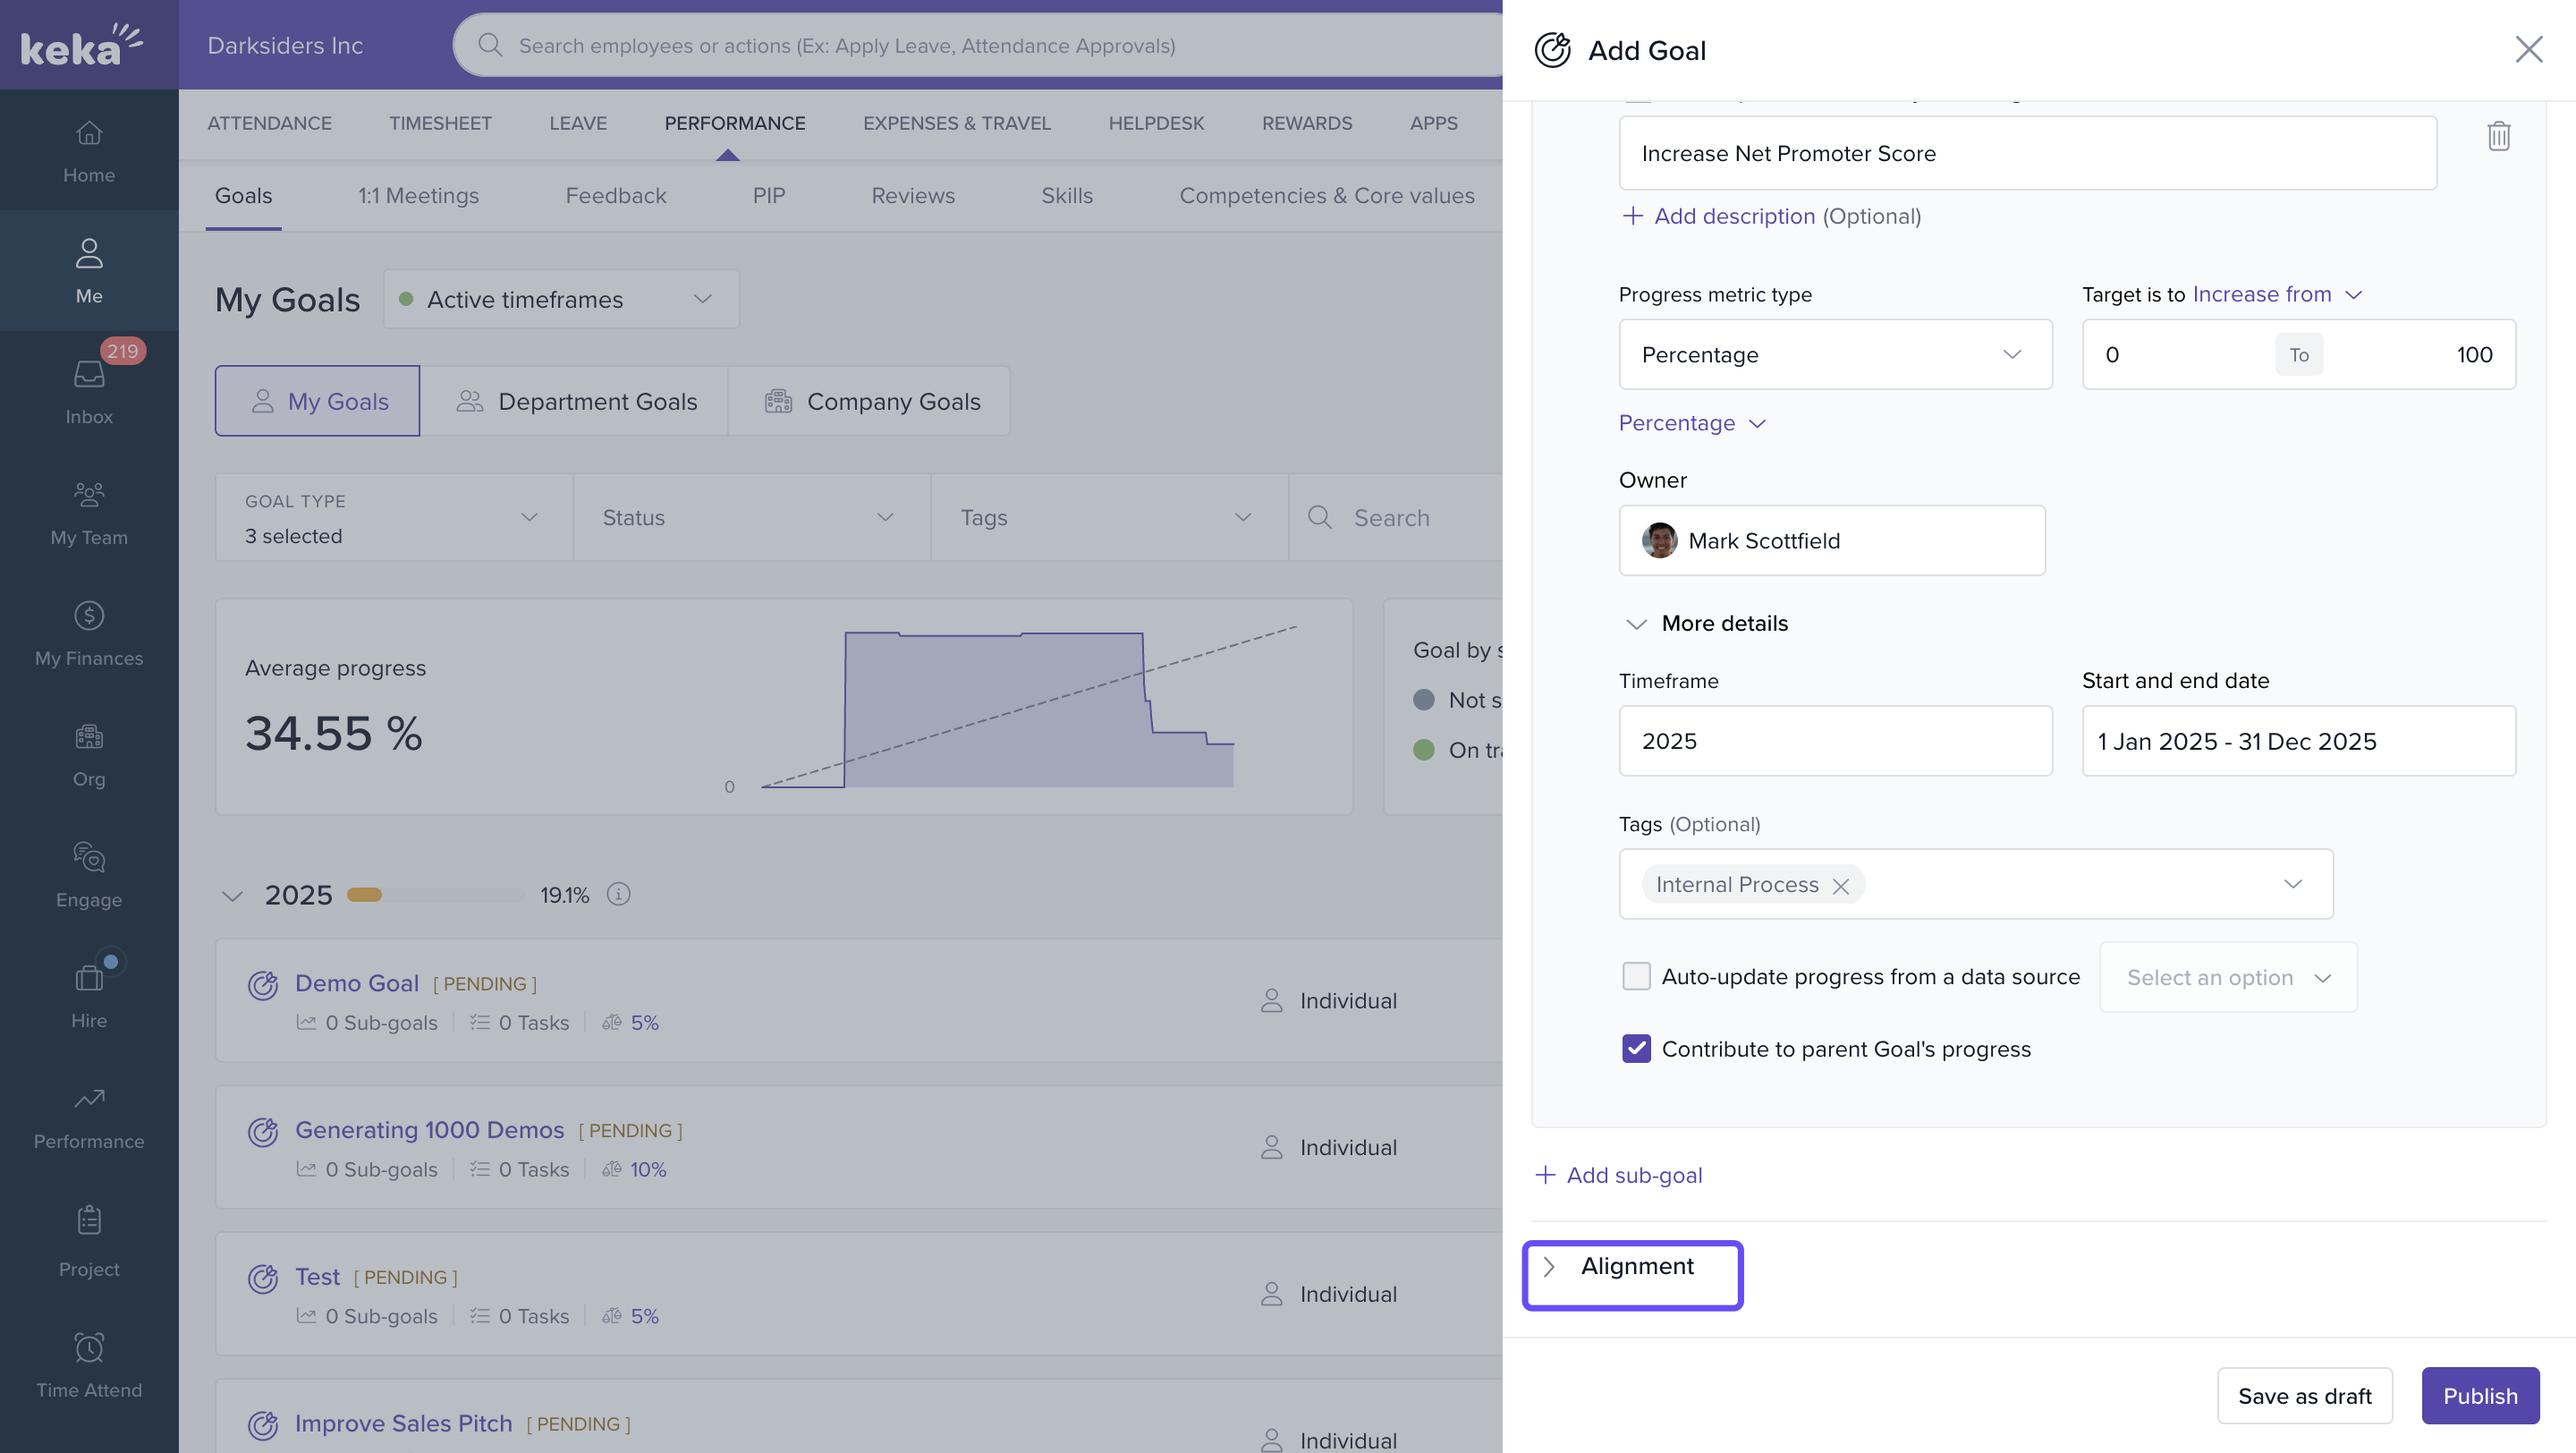Click the 2025 progress info icon
Screen dimensions: 2576x1453
(x=619, y=894)
